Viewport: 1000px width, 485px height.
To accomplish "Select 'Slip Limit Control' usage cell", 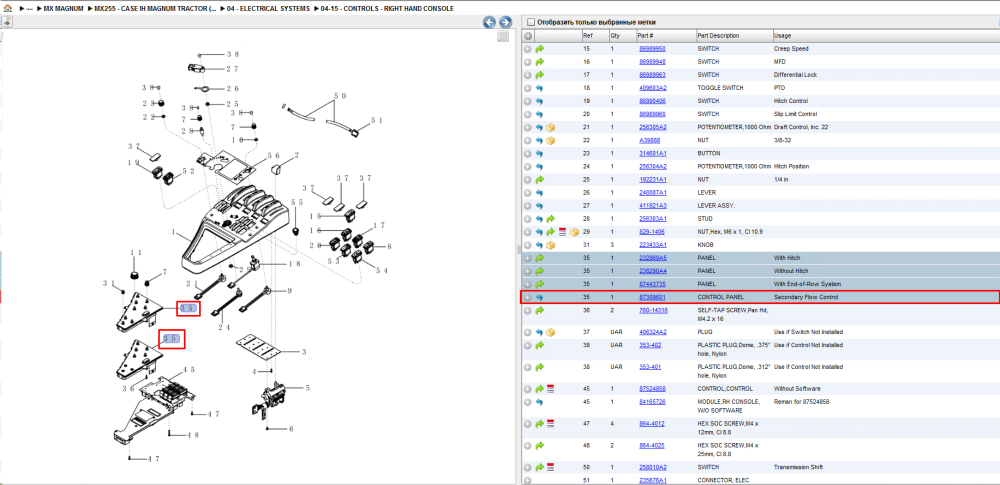I will 795,114.
